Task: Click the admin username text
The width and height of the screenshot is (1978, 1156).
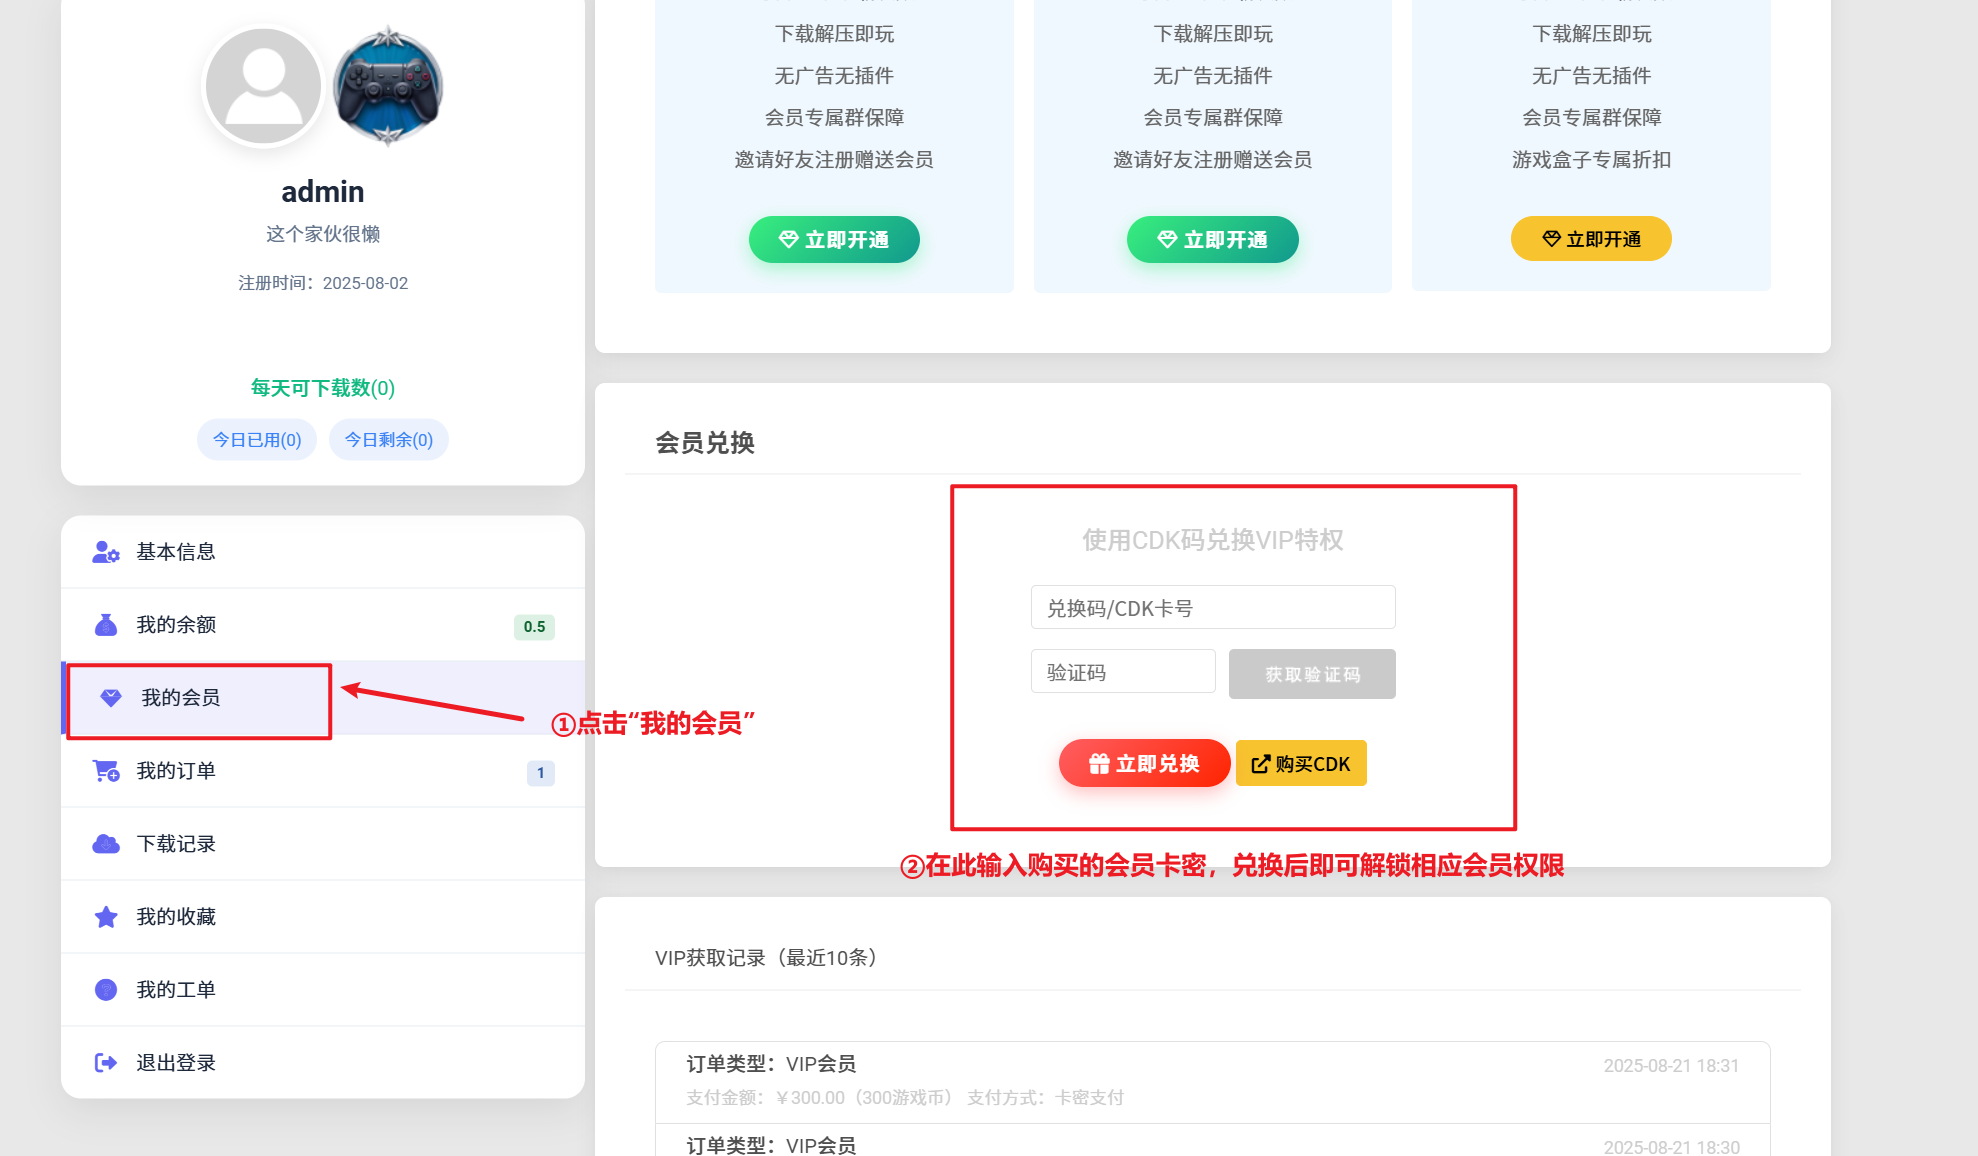Action: (x=323, y=192)
